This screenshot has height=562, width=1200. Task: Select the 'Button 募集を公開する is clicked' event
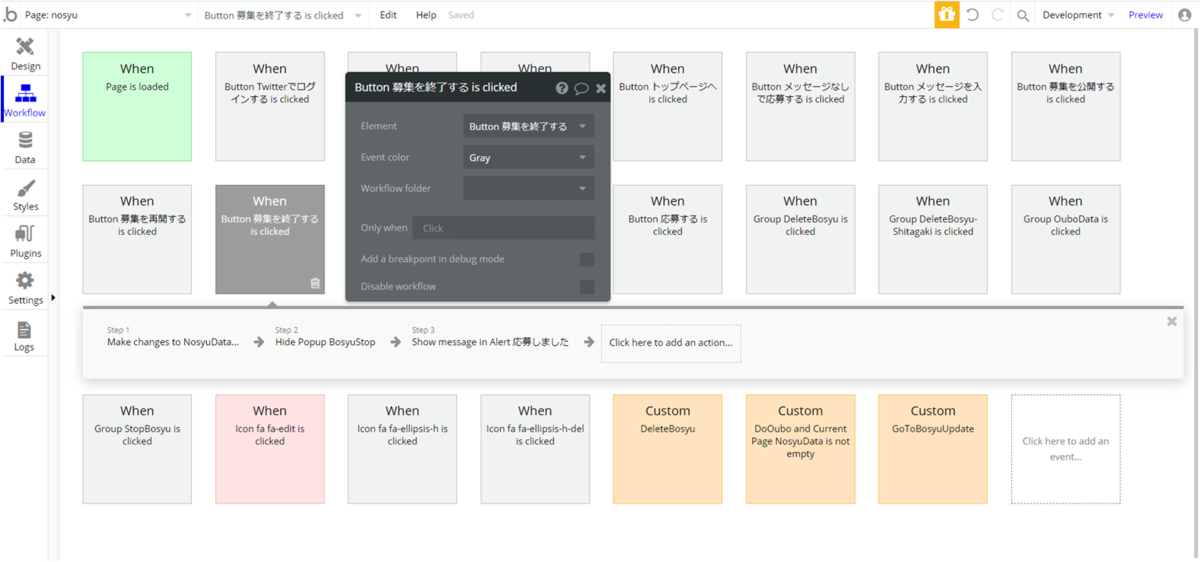coord(1065,107)
